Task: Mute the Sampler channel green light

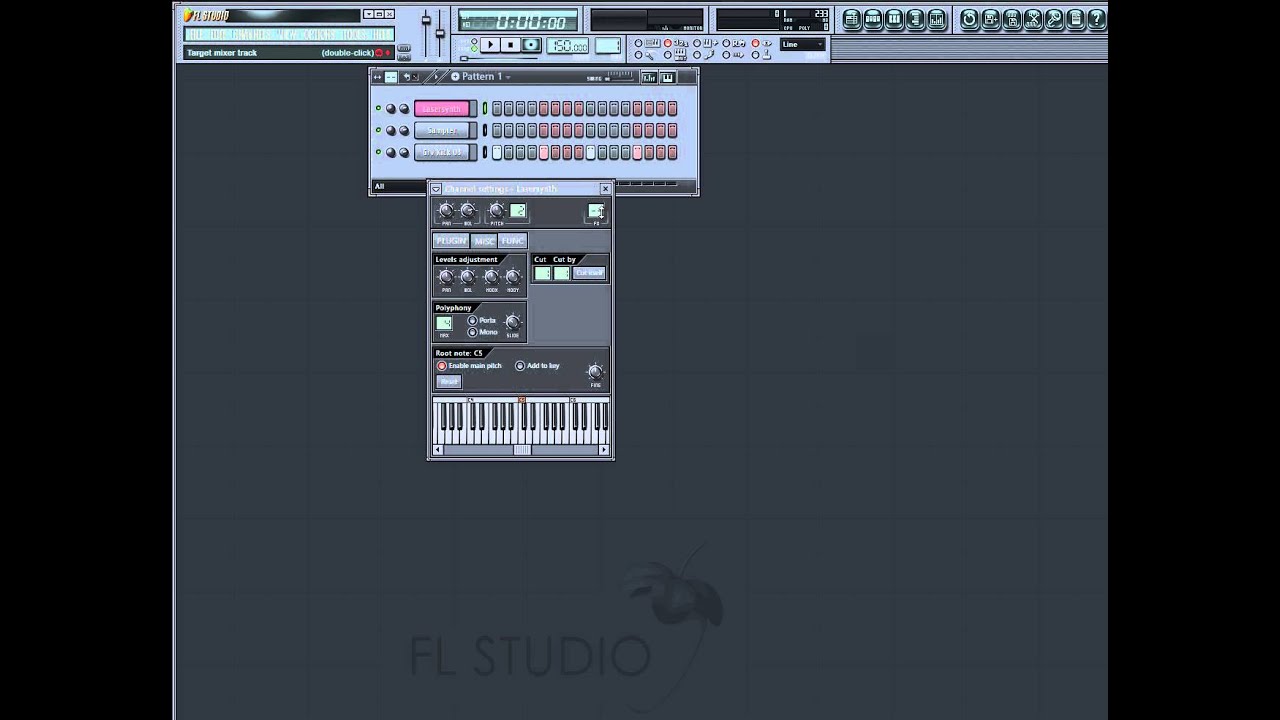Action: coord(378,131)
